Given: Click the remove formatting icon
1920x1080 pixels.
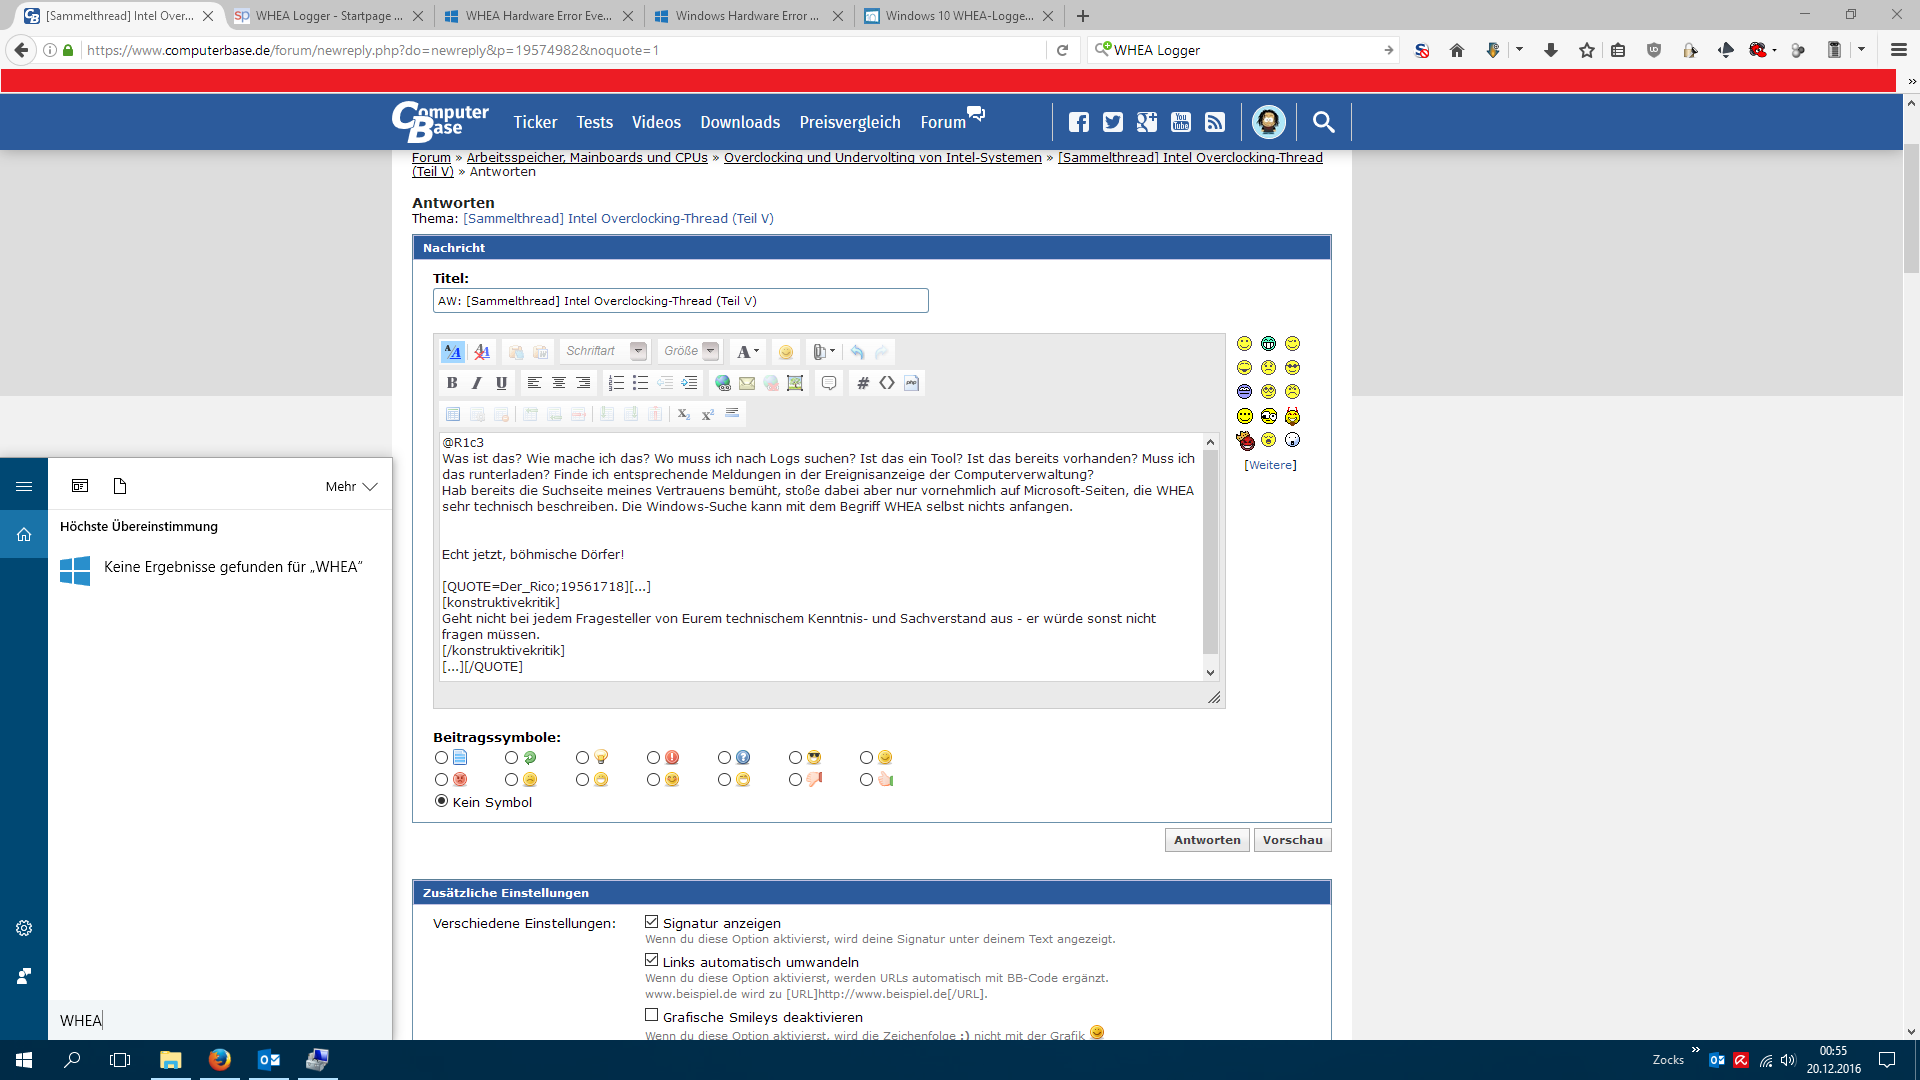Looking at the screenshot, I should click(482, 352).
